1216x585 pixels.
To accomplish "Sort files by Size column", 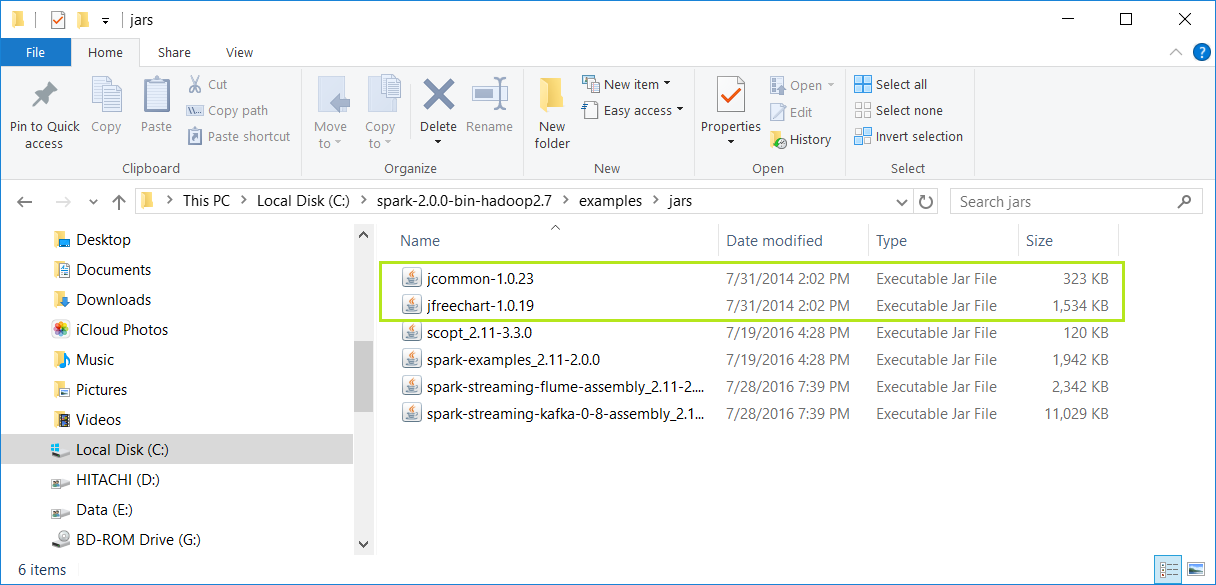I will (1039, 241).
